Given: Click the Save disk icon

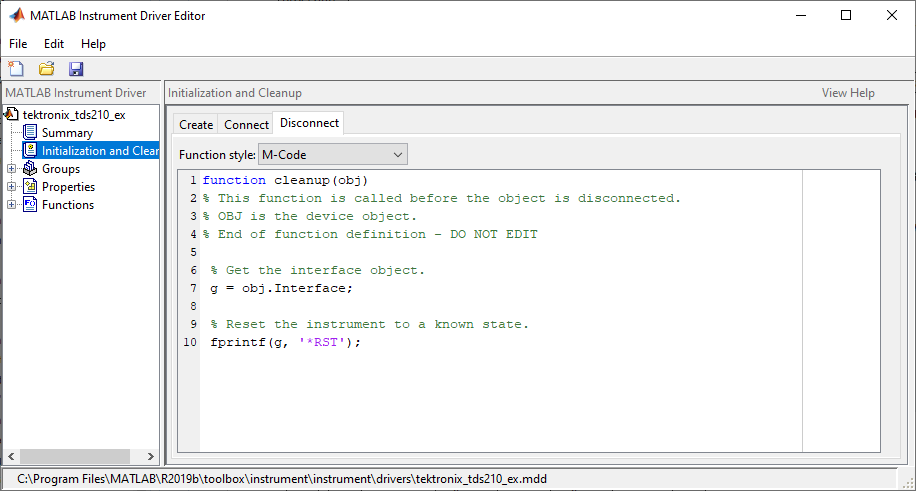Looking at the screenshot, I should [x=76, y=69].
